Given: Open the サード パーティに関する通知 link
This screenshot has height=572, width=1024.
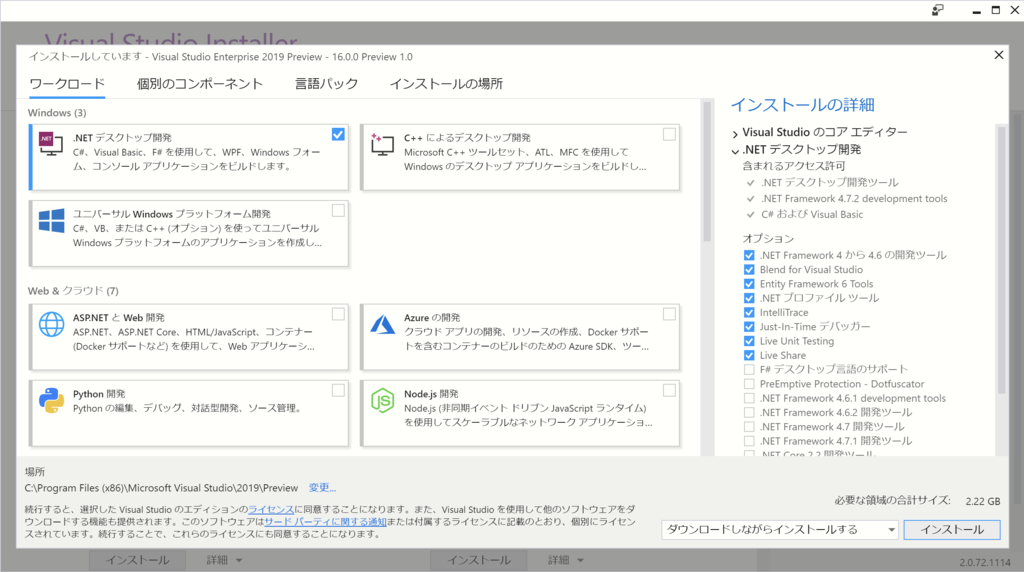Looking at the screenshot, I should pos(325,522).
